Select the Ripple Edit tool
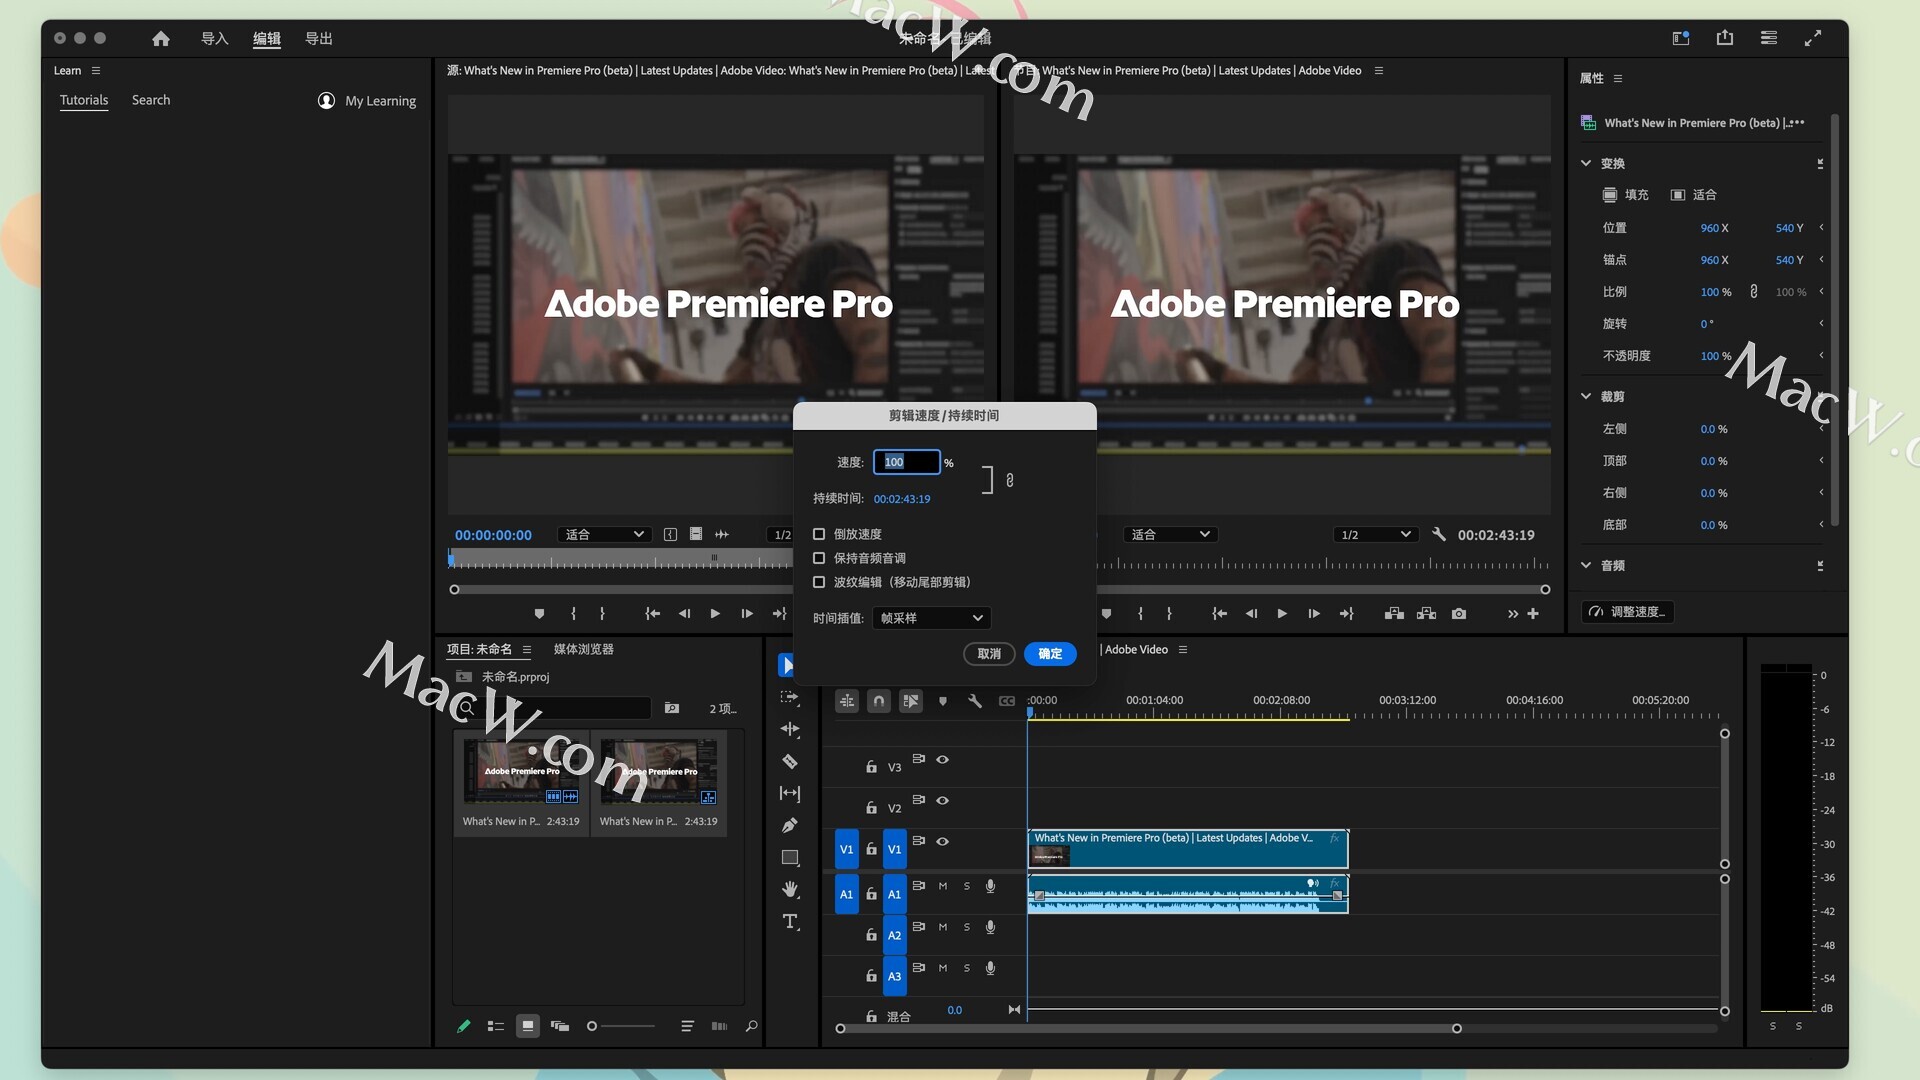1920x1080 pixels. click(x=790, y=729)
